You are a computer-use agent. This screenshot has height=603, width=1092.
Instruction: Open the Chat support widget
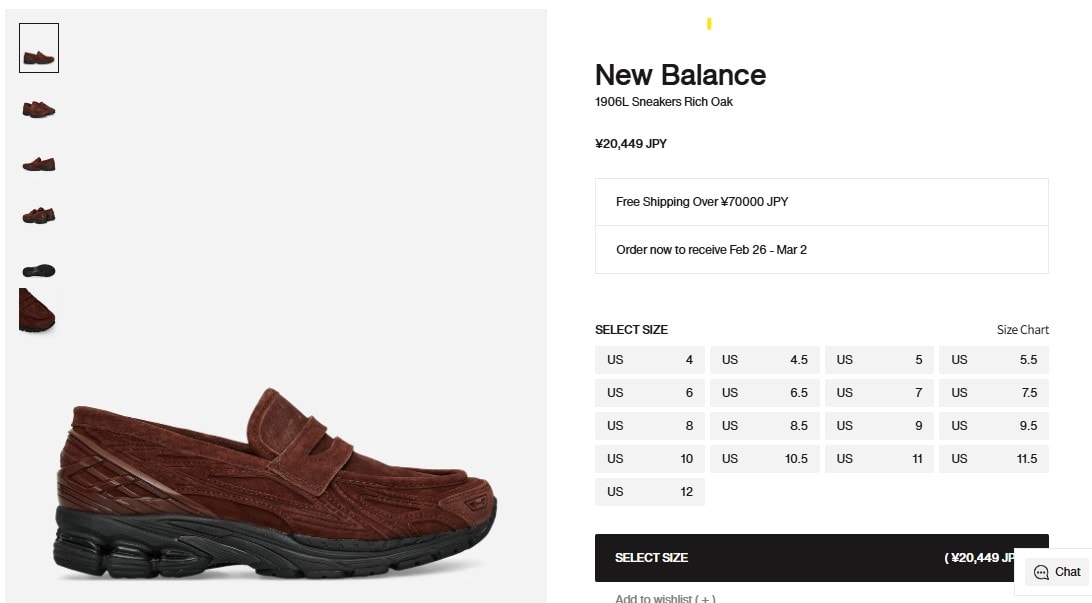coord(1057,572)
